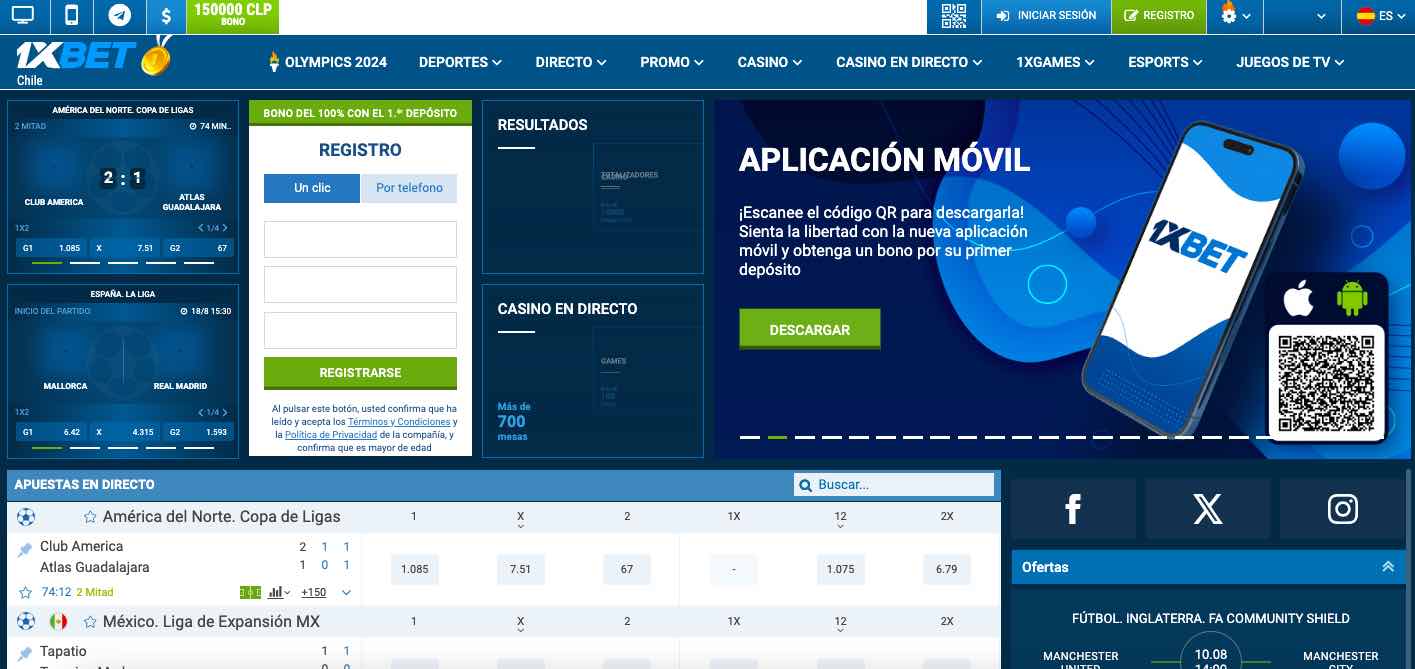Click the green Descargar button

[x=809, y=329]
